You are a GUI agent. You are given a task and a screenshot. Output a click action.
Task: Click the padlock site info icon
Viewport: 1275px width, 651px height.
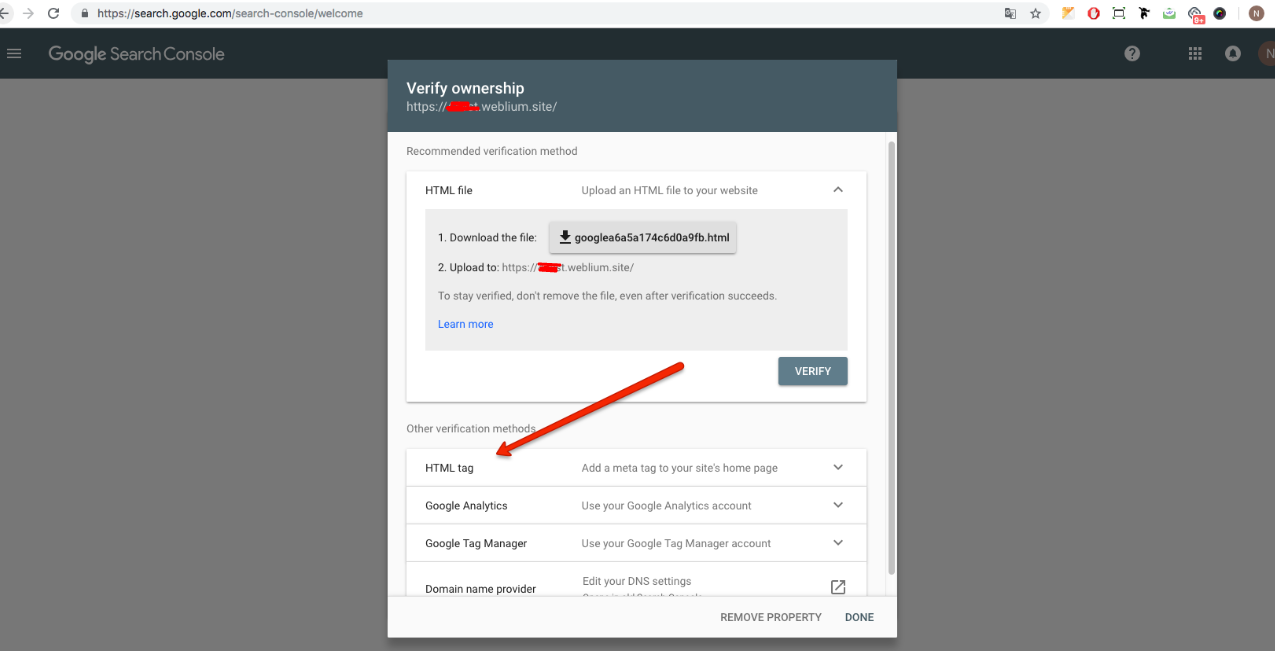pyautogui.click(x=85, y=14)
